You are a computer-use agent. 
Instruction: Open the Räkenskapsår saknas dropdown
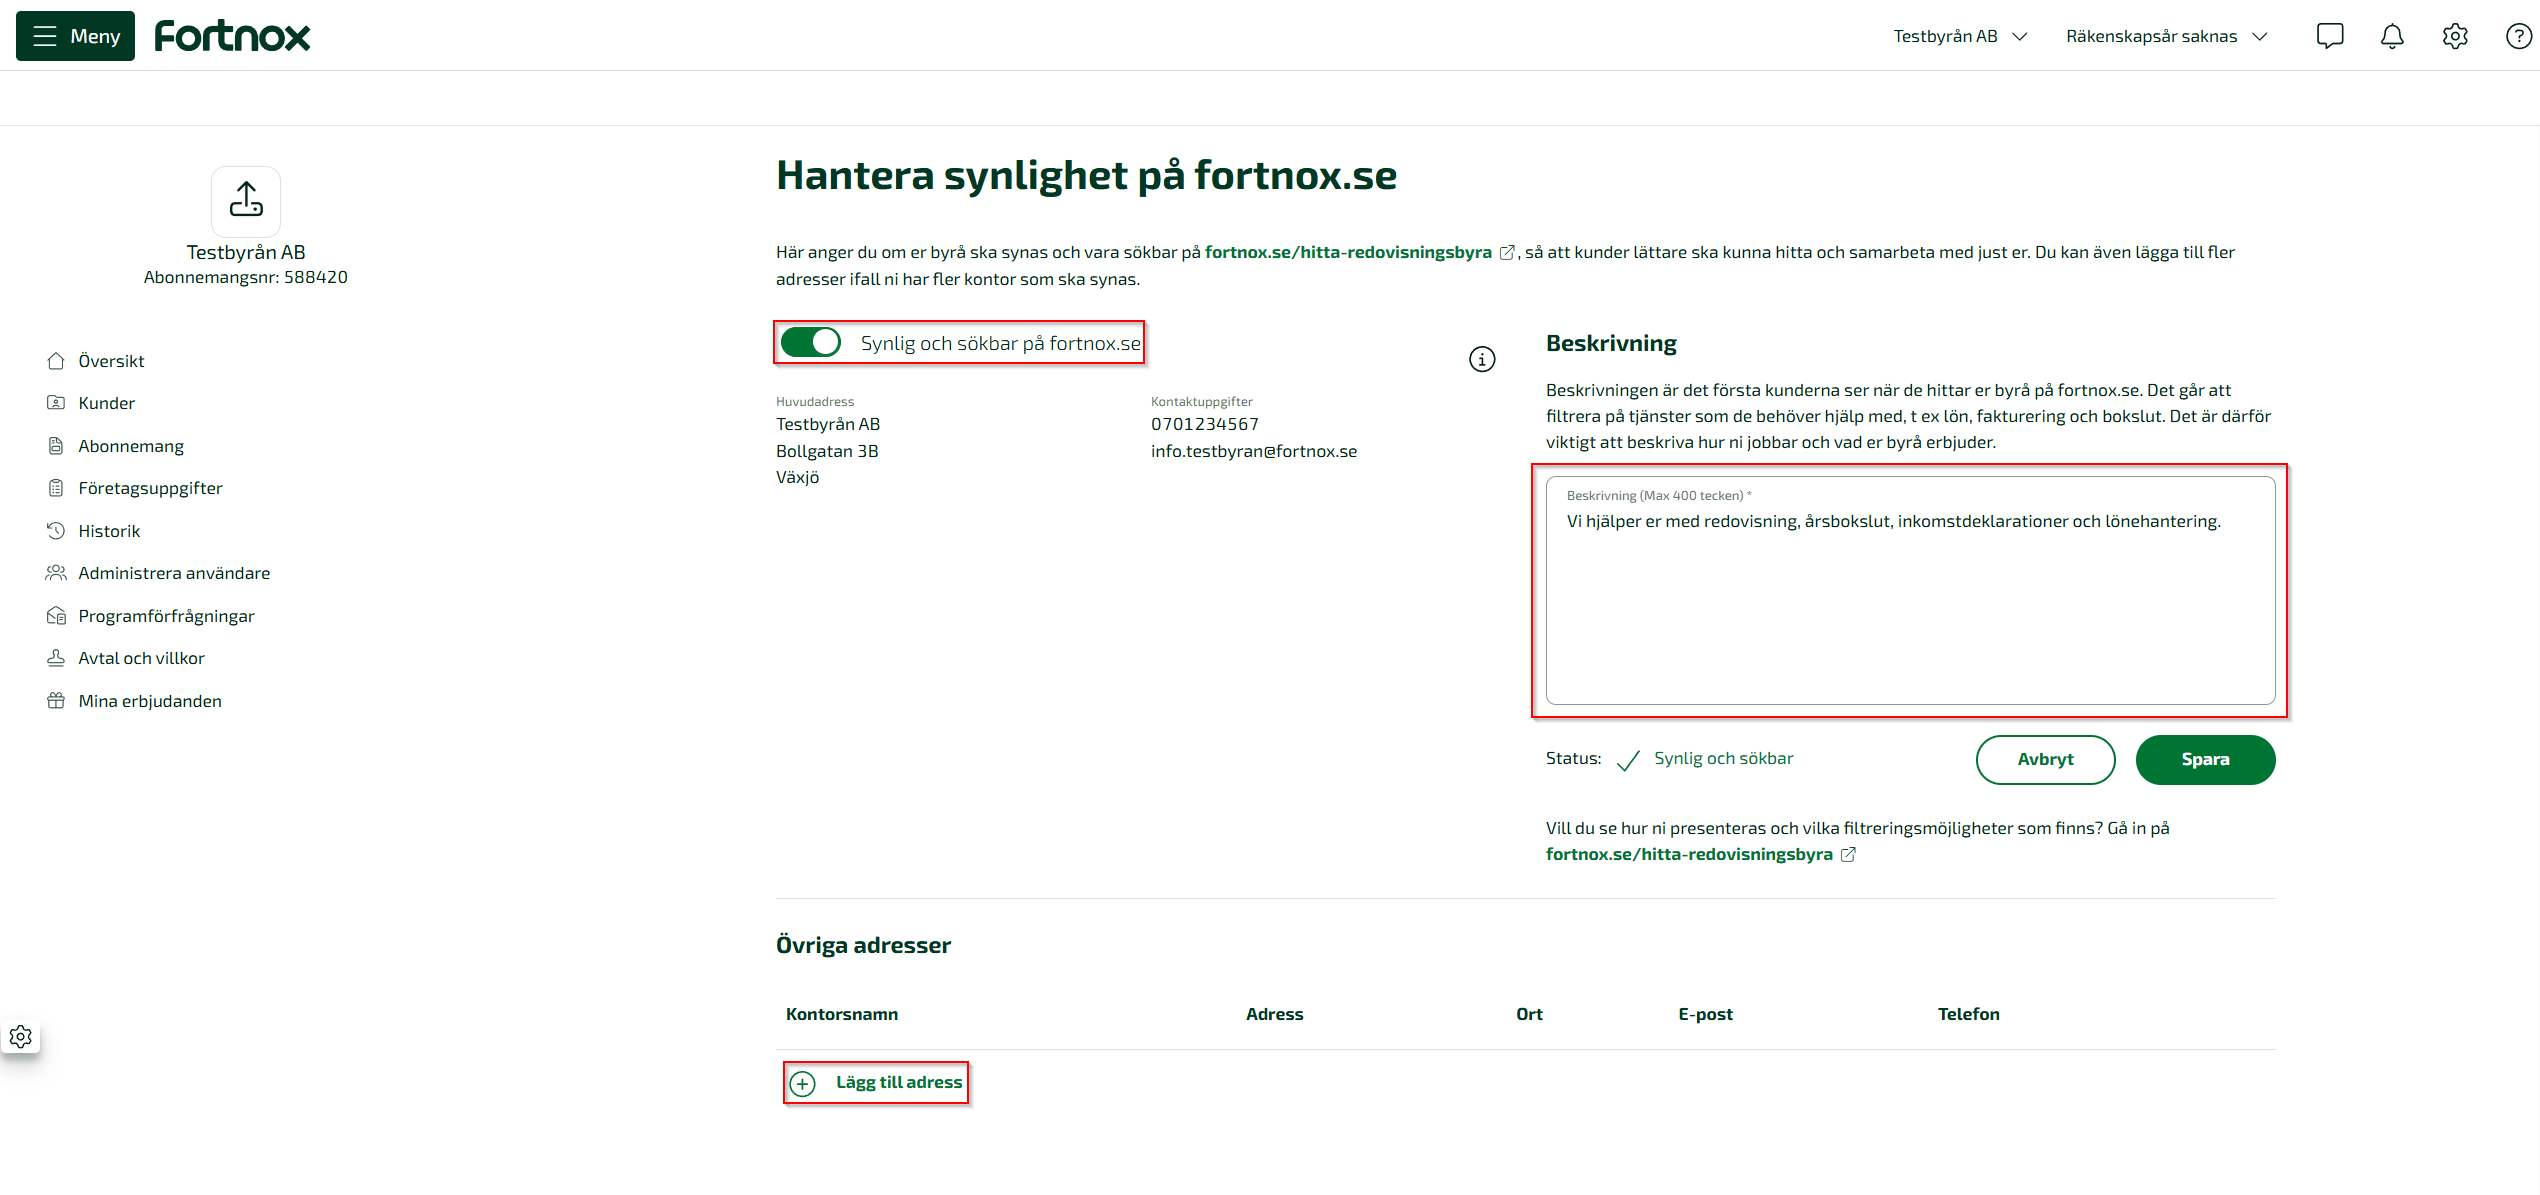[x=2166, y=35]
